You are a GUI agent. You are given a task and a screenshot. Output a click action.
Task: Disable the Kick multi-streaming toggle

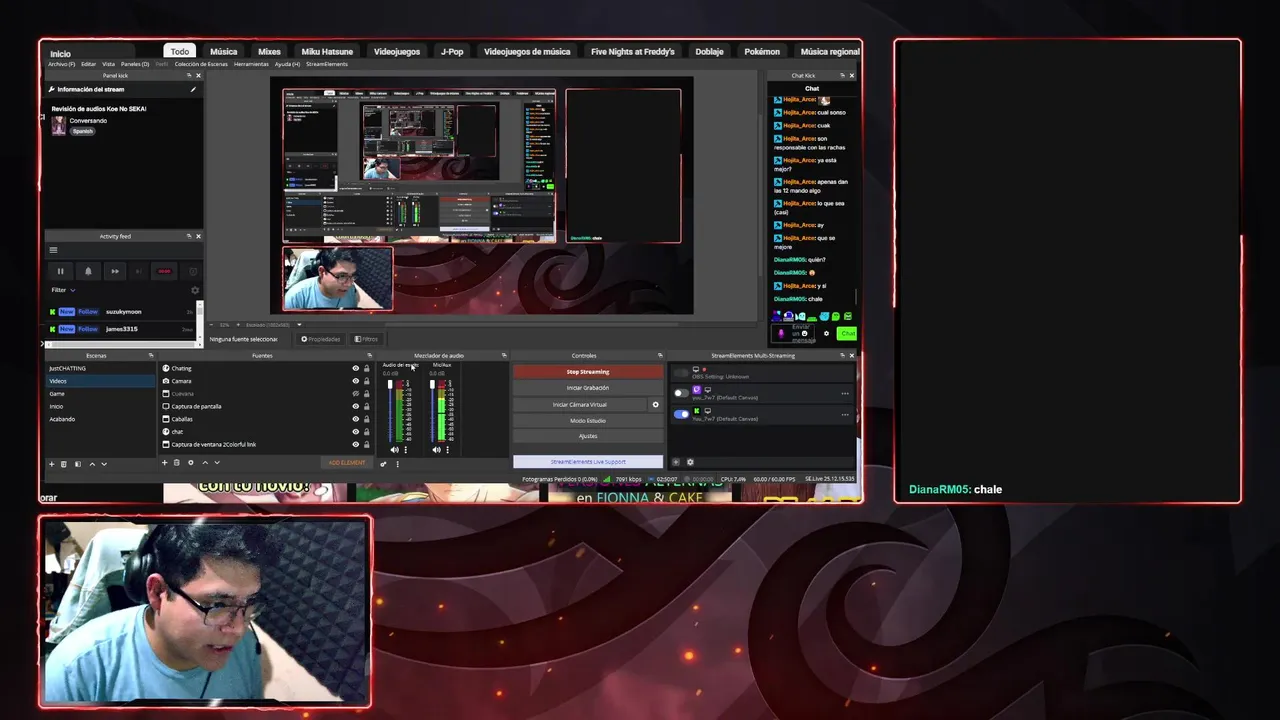coord(681,413)
